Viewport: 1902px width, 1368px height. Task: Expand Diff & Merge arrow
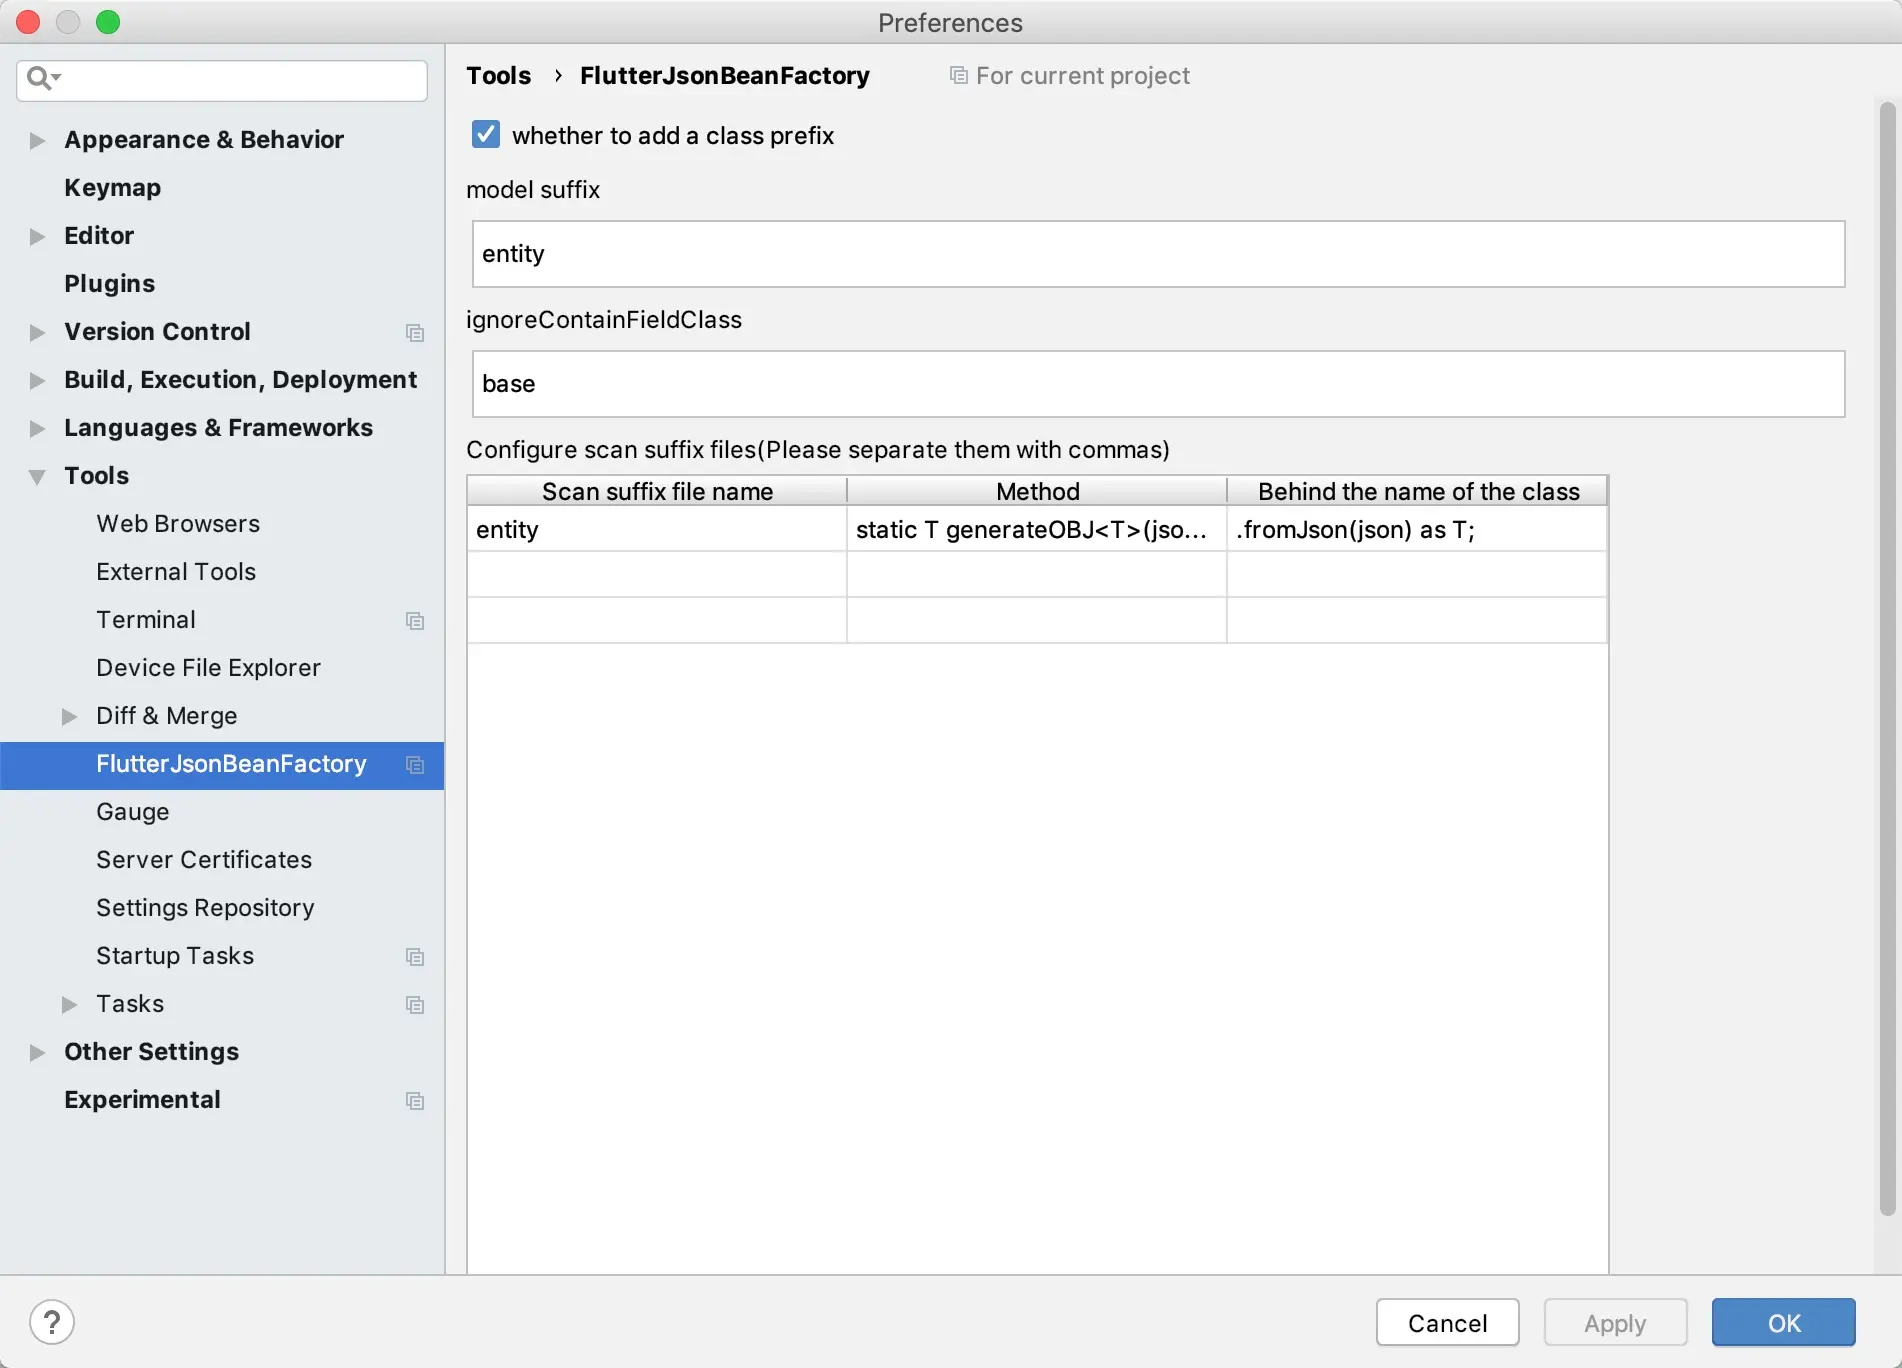click(69, 716)
